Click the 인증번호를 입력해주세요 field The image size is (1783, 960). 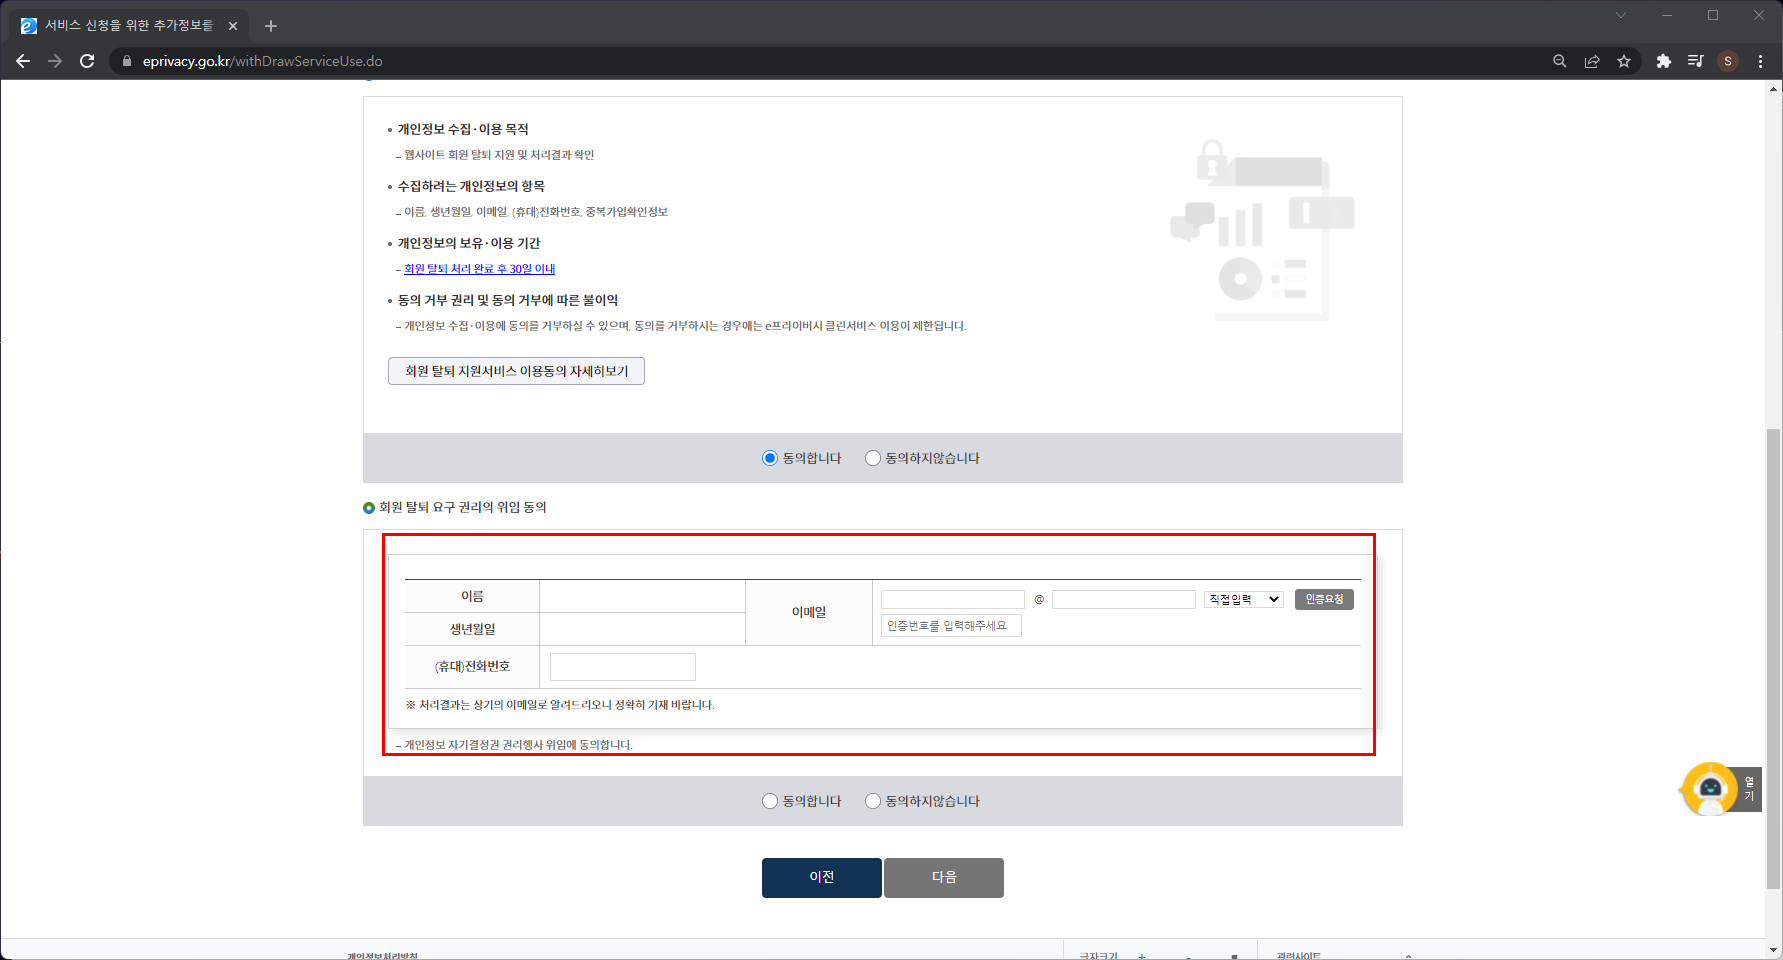pos(951,626)
